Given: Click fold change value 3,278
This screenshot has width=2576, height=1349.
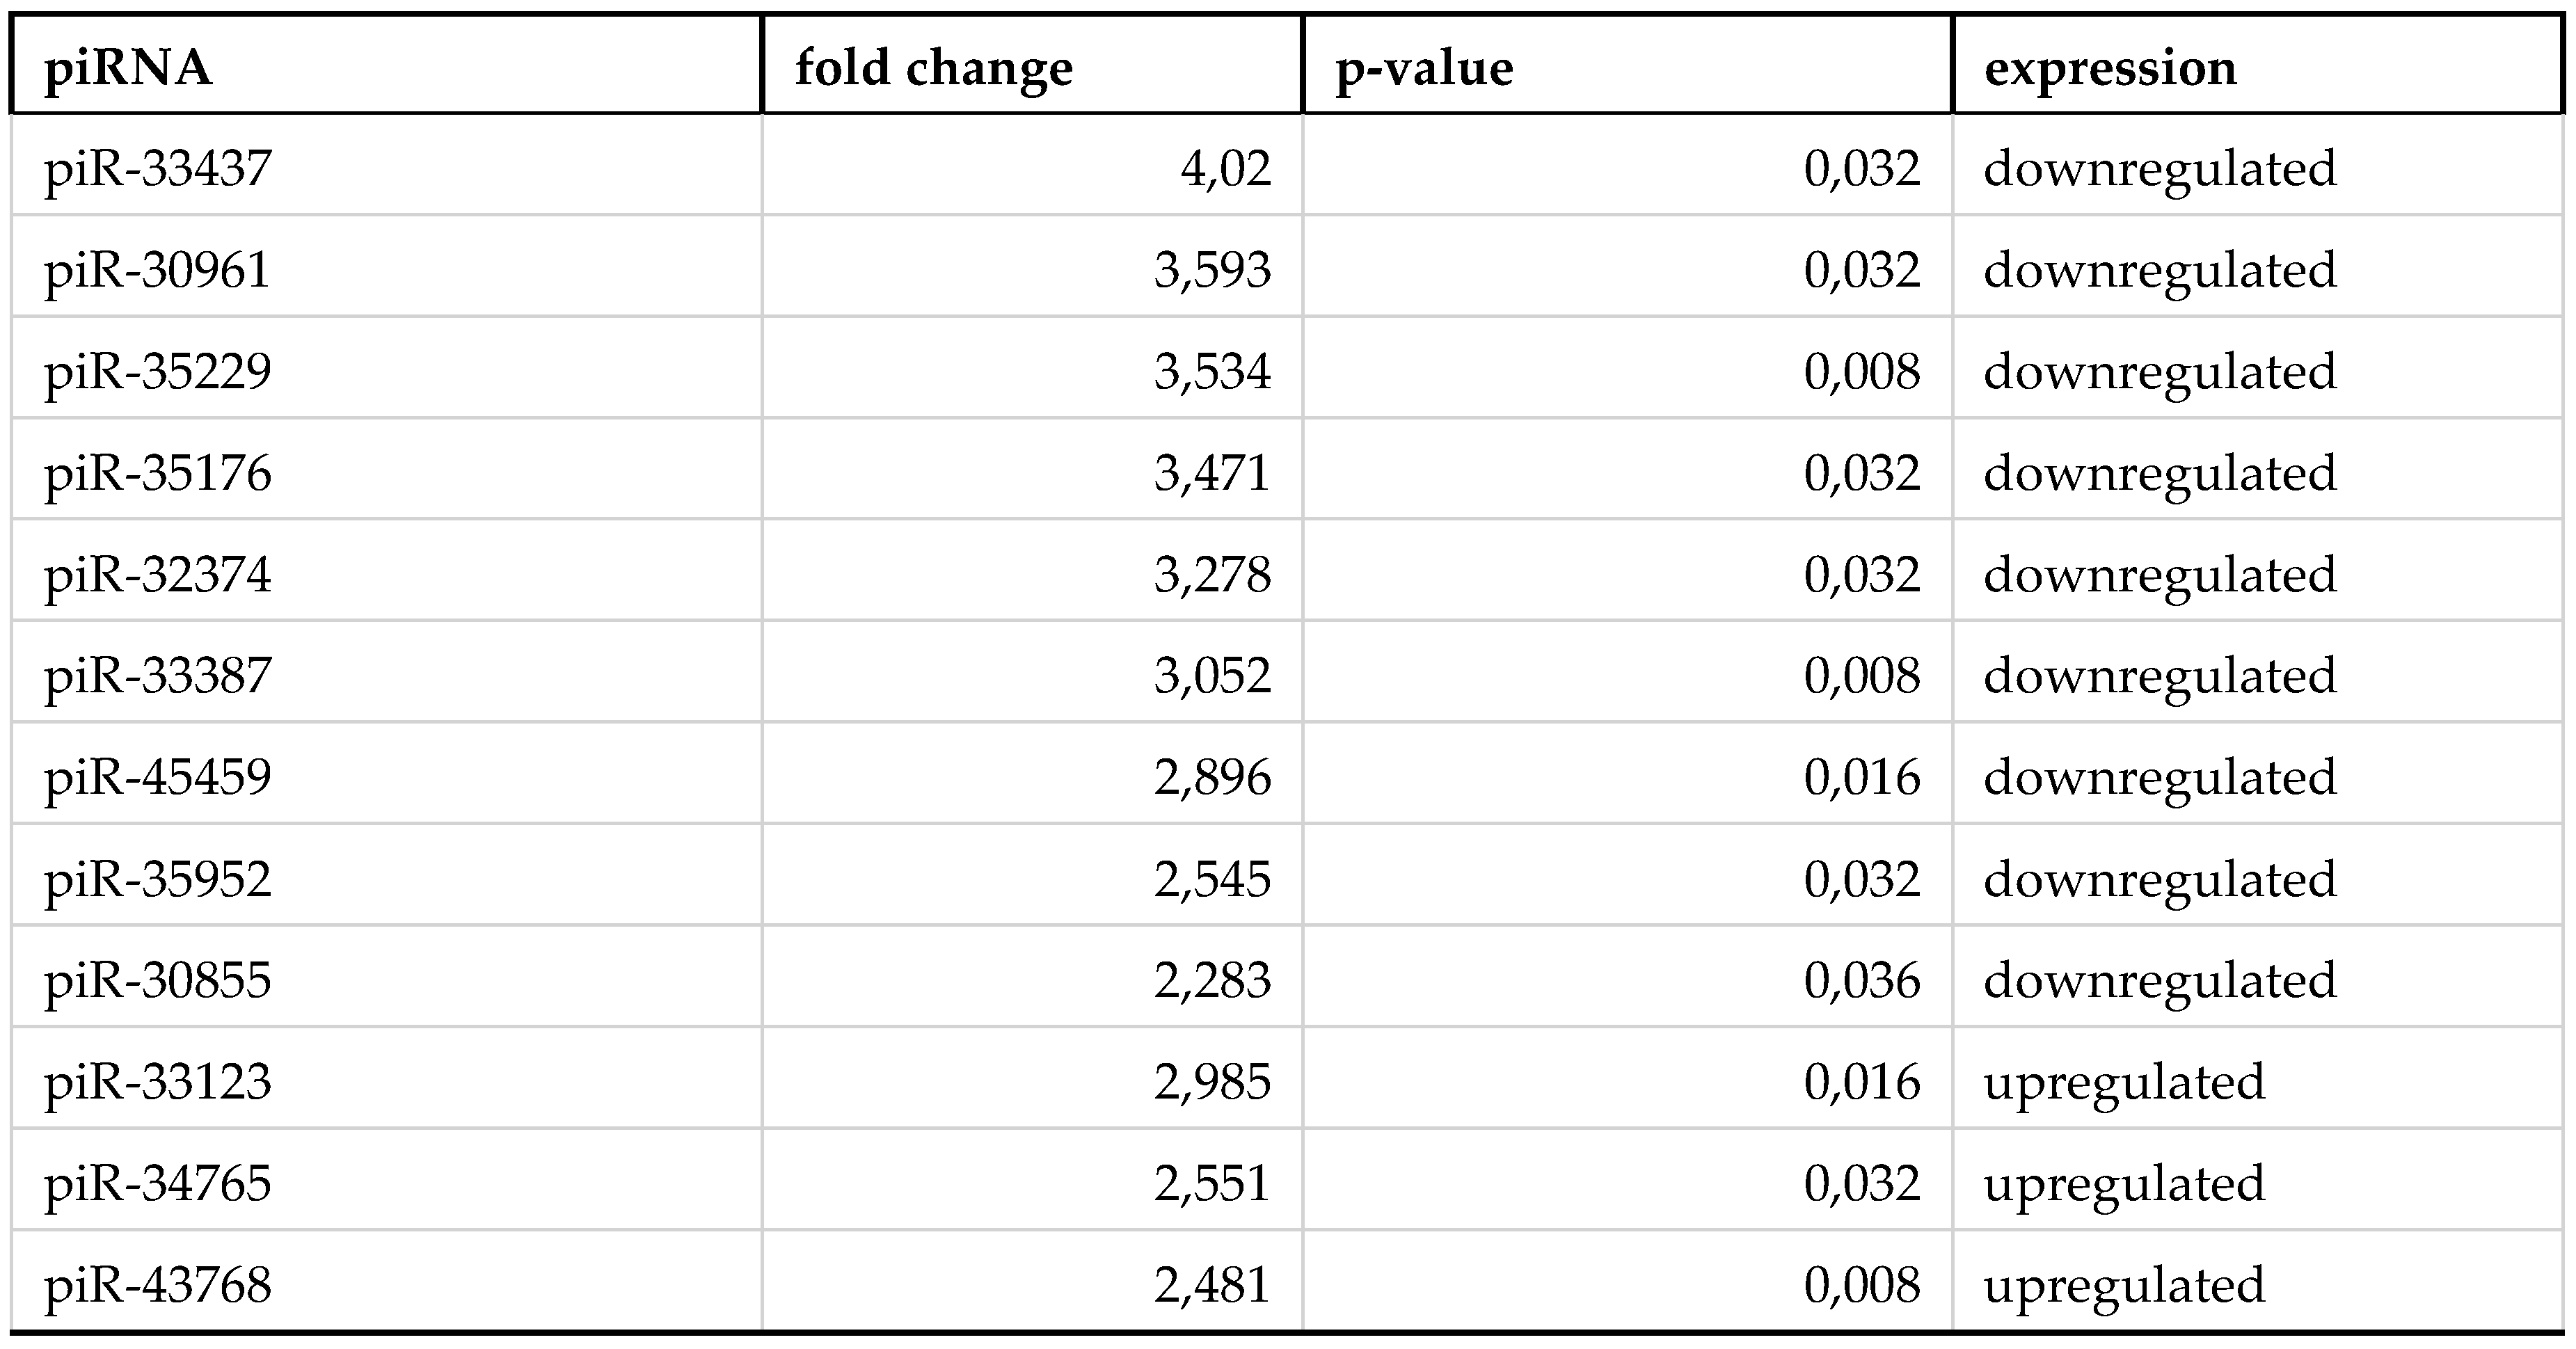Looking at the screenshot, I should tap(1212, 575).
